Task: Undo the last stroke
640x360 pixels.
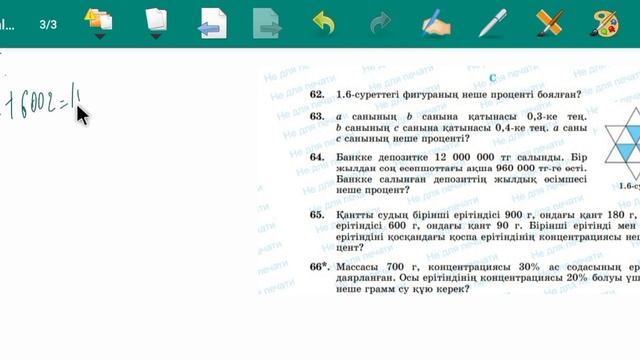Action: 324,22
